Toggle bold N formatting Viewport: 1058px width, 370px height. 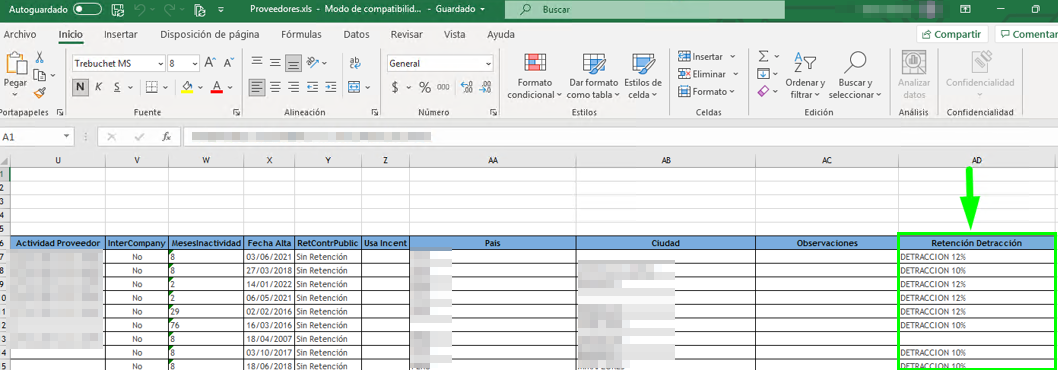80,87
